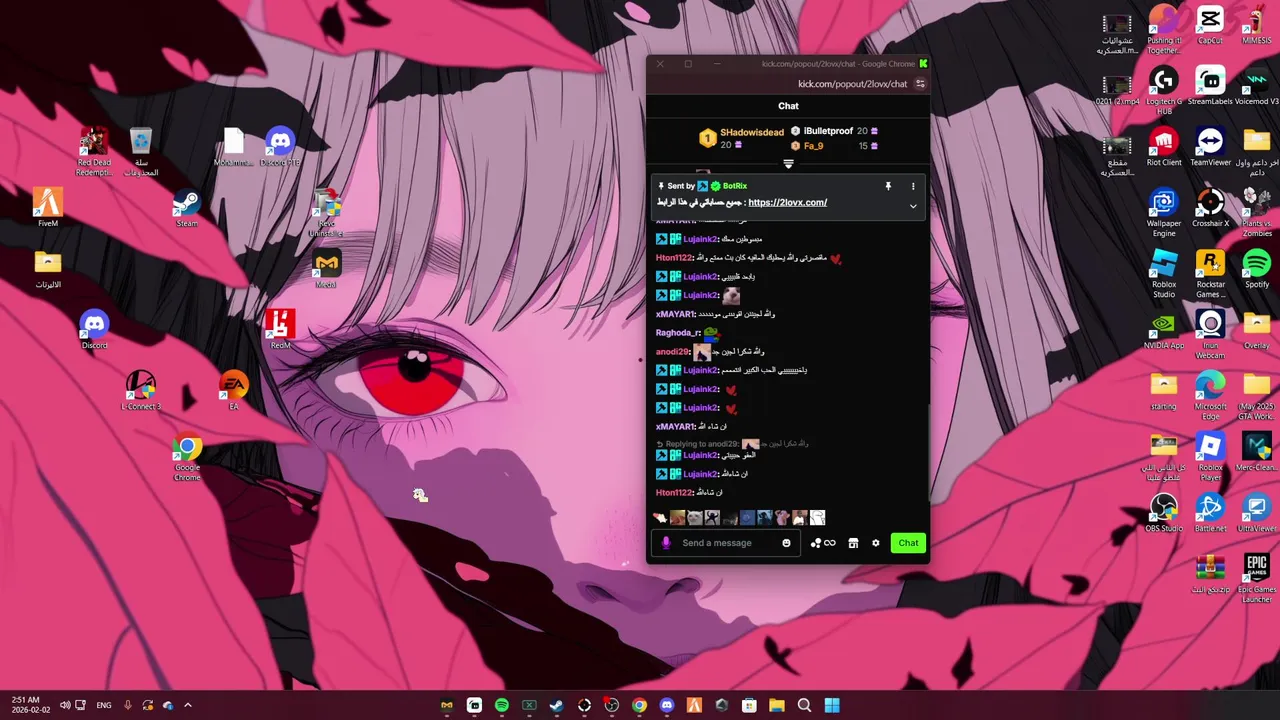This screenshot has width=1280, height=720.
Task: Open the Recycle Bin on the desktop
Action: pyautogui.click(x=141, y=153)
